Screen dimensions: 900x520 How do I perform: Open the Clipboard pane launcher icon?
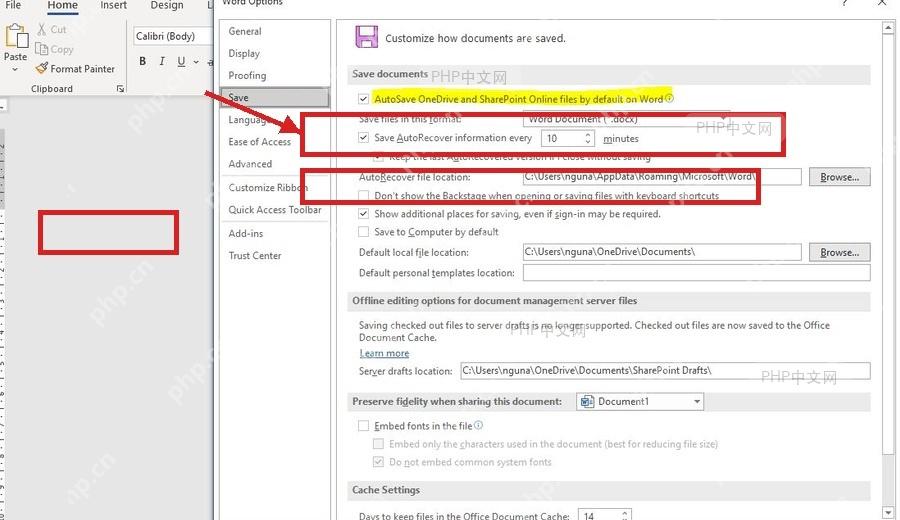pos(120,88)
